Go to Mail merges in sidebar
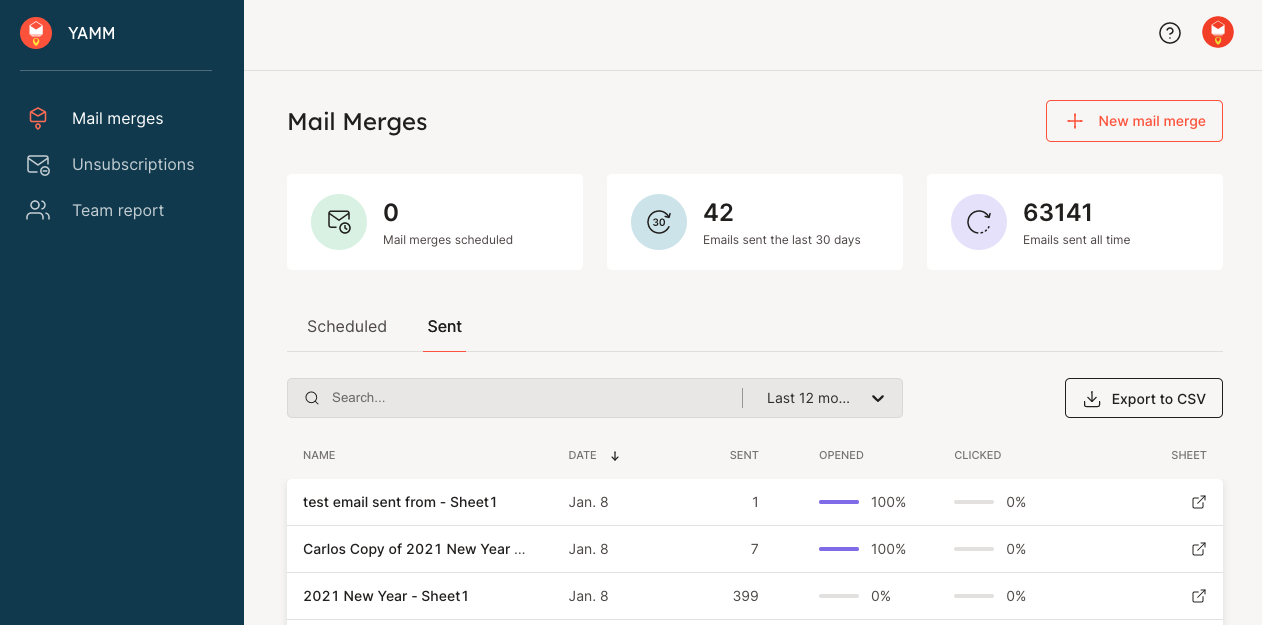 [117, 119]
